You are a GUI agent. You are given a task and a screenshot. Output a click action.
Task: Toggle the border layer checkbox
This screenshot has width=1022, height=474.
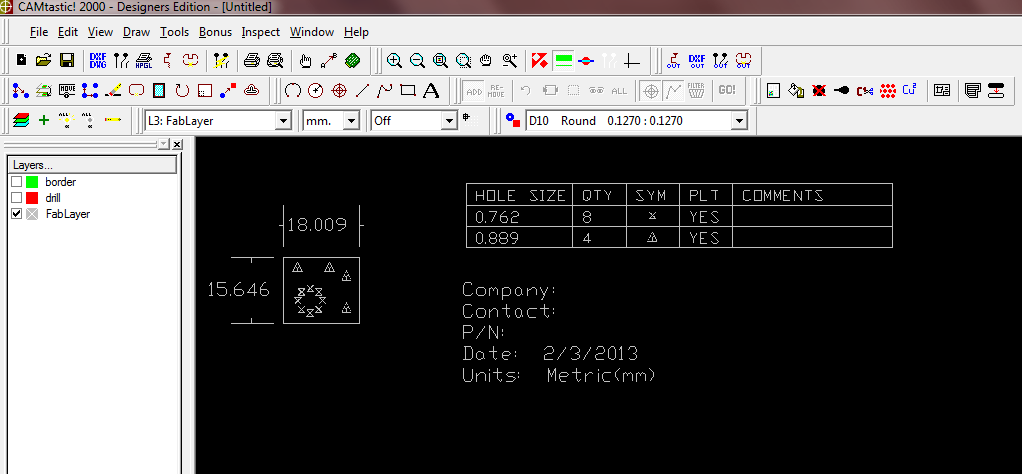pos(17,182)
